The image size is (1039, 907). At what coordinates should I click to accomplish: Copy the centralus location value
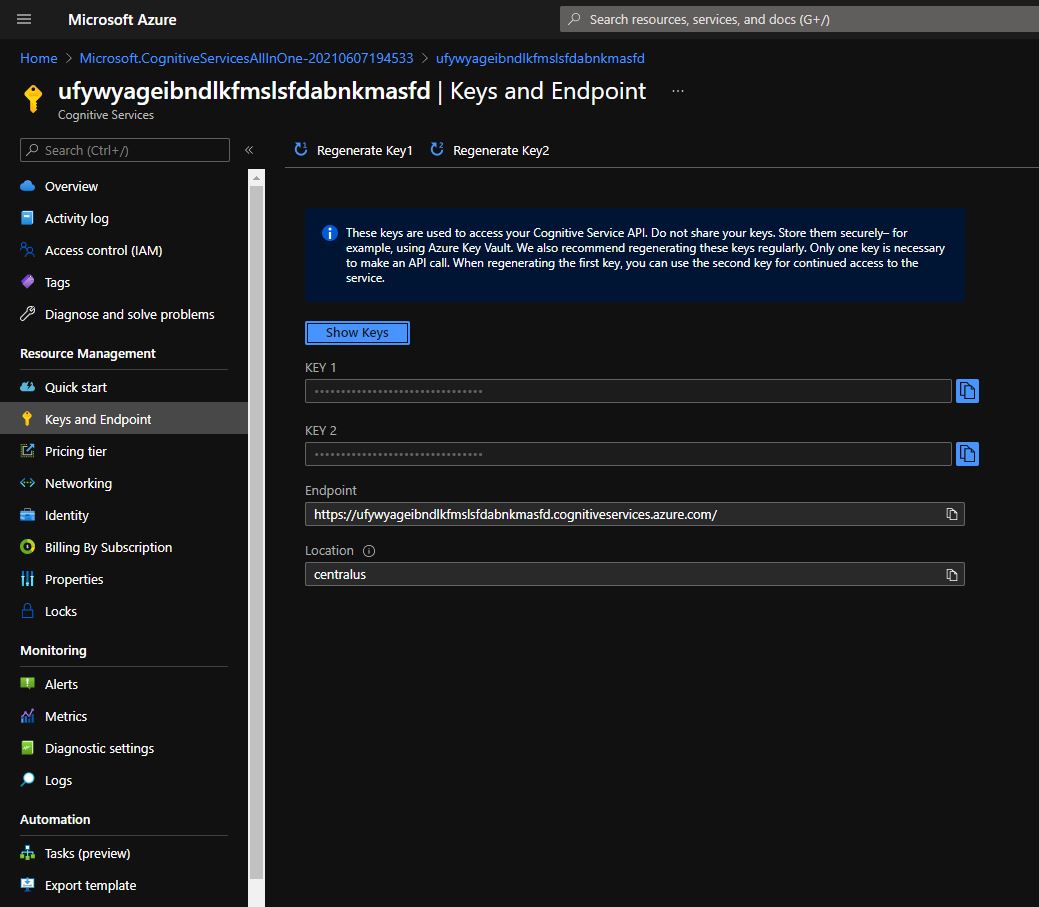tap(950, 573)
